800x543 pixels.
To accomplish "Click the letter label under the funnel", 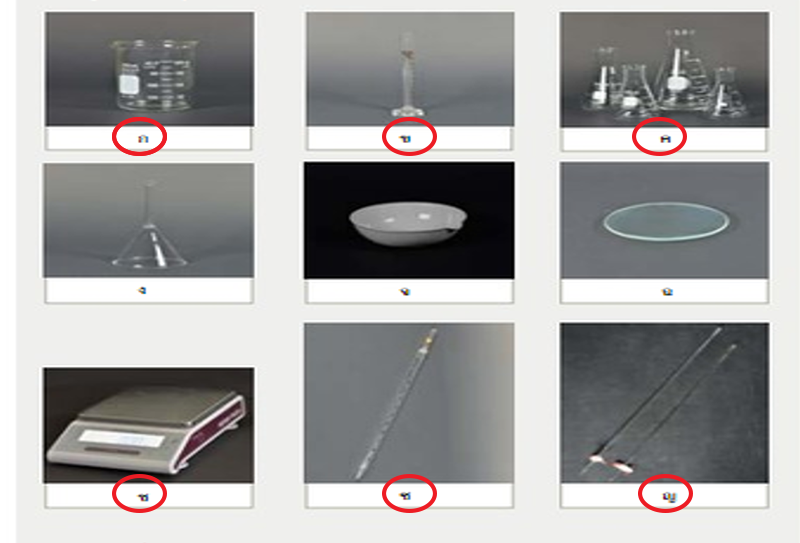I will [142, 290].
